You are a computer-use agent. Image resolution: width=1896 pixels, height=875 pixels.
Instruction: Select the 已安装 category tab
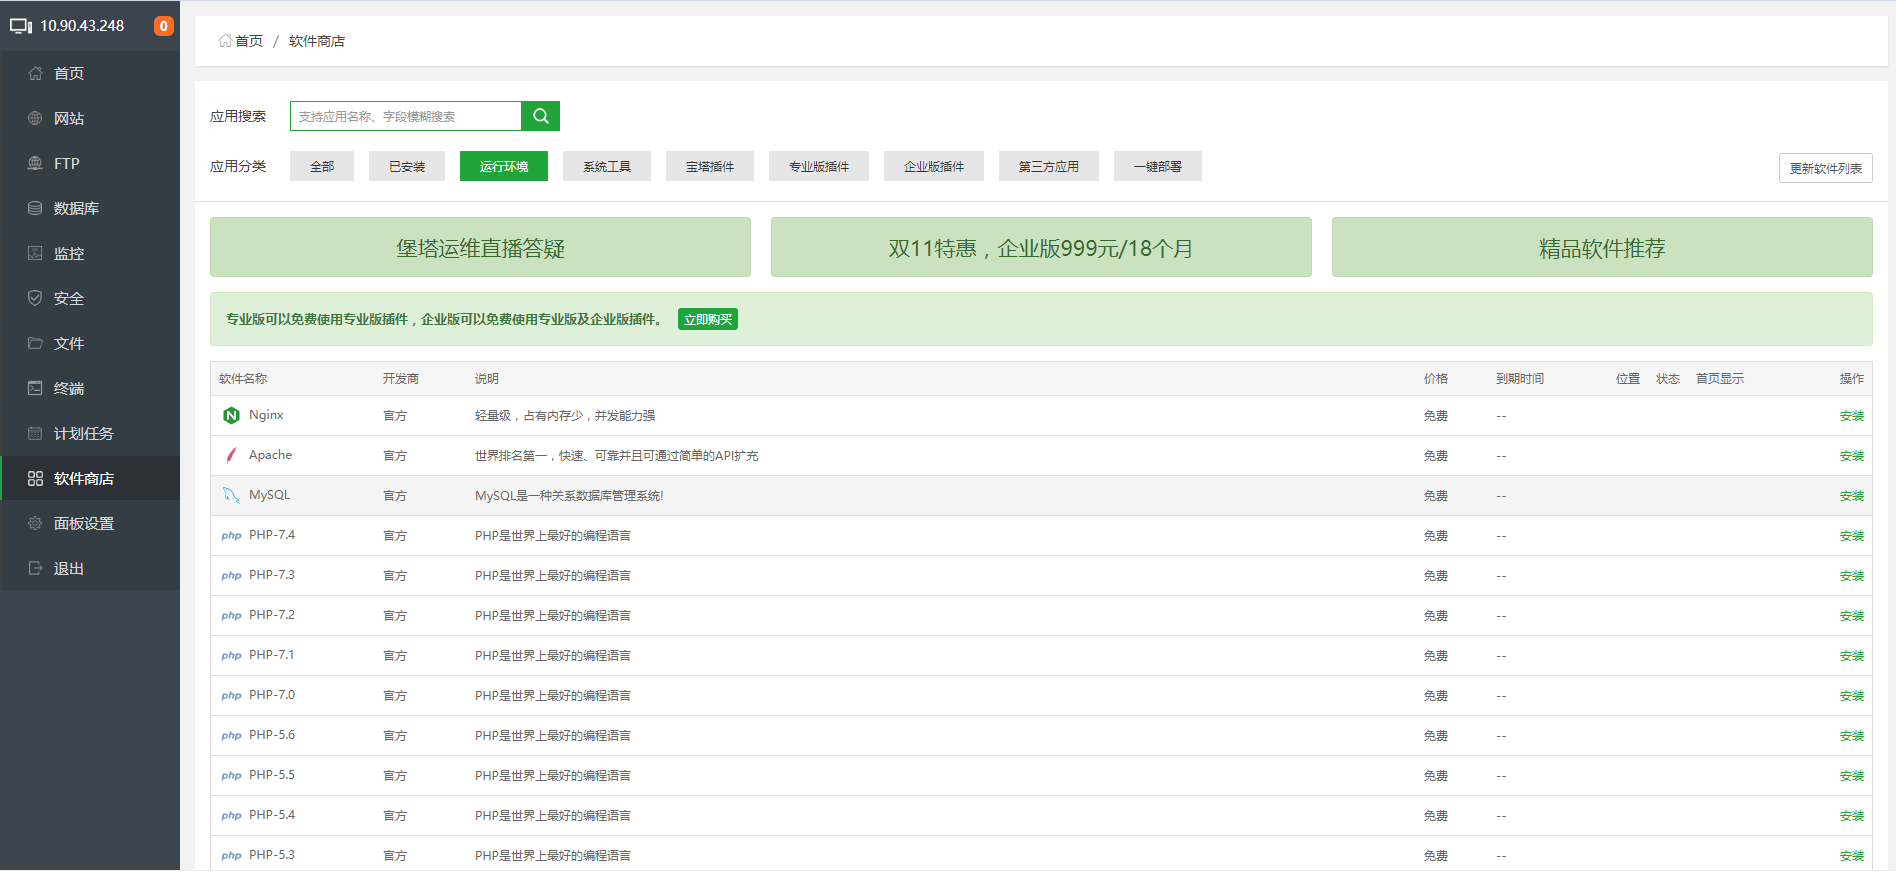click(x=407, y=166)
